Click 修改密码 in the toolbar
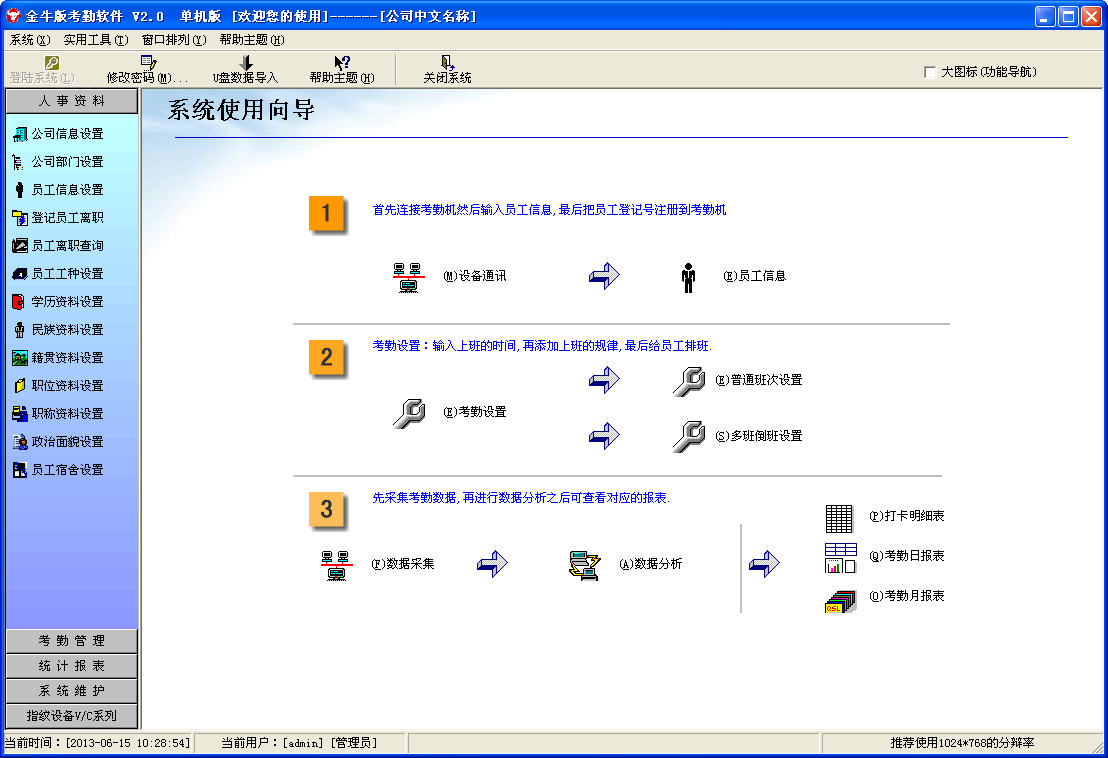The height and width of the screenshot is (758, 1108). click(x=148, y=69)
